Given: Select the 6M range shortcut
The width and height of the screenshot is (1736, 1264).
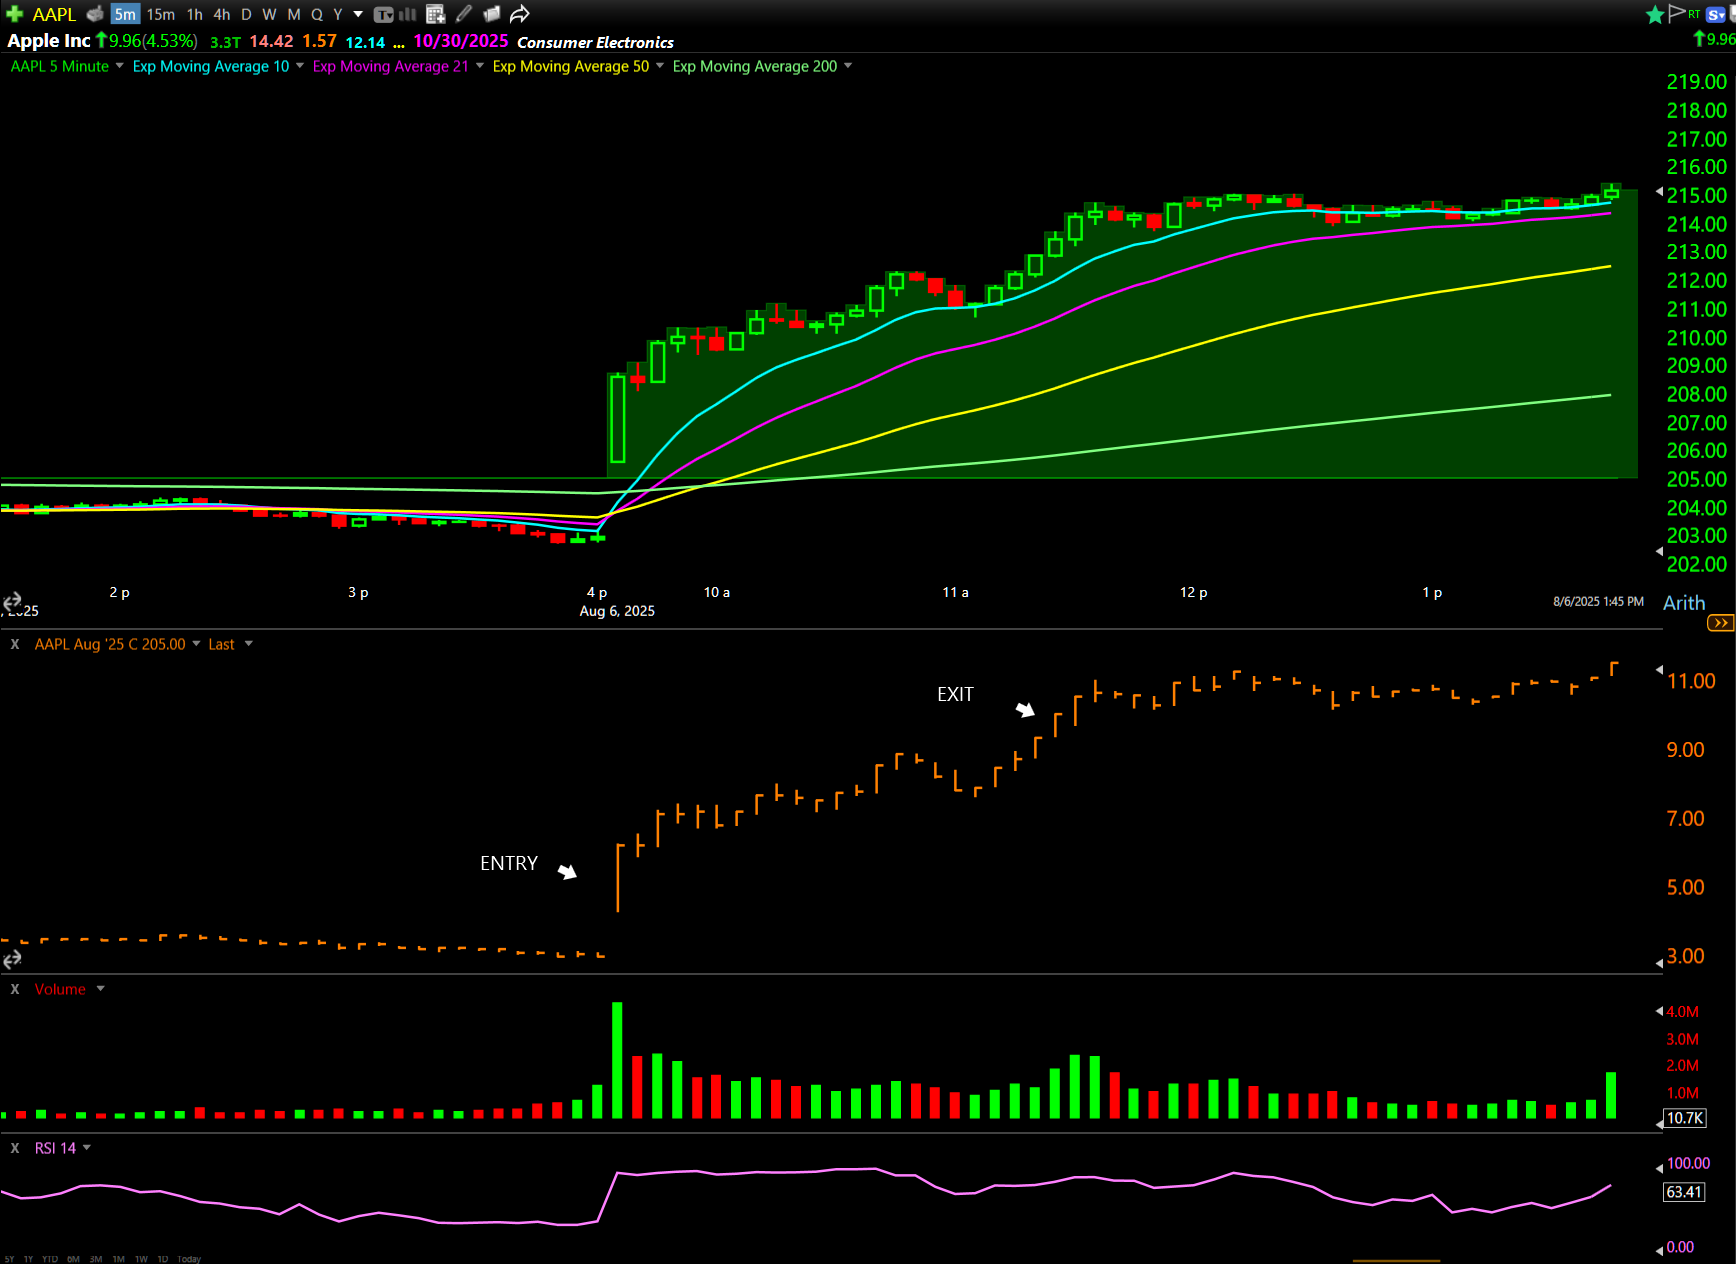Looking at the screenshot, I should pyautogui.click(x=73, y=1259).
